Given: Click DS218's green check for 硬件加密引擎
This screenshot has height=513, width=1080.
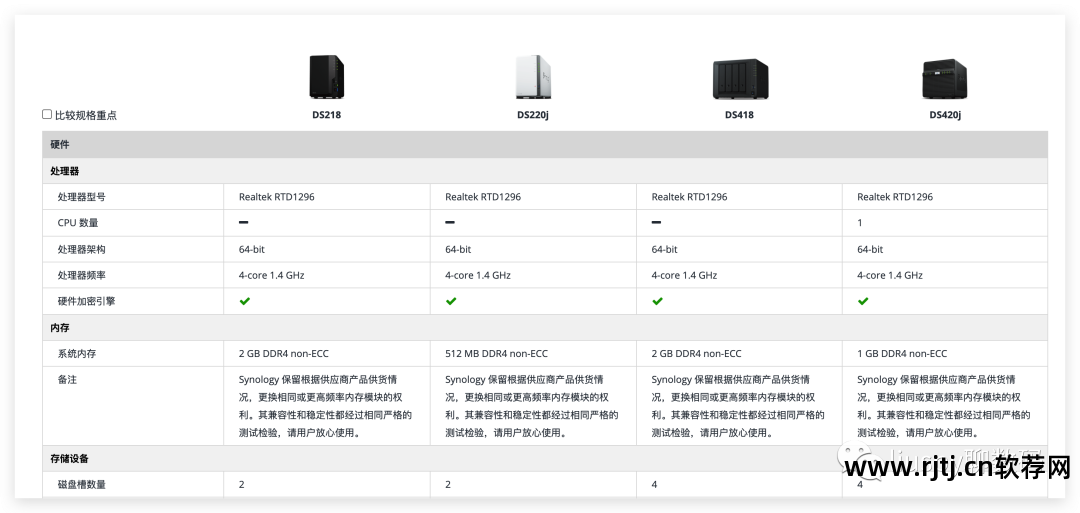Looking at the screenshot, I should point(245,301).
